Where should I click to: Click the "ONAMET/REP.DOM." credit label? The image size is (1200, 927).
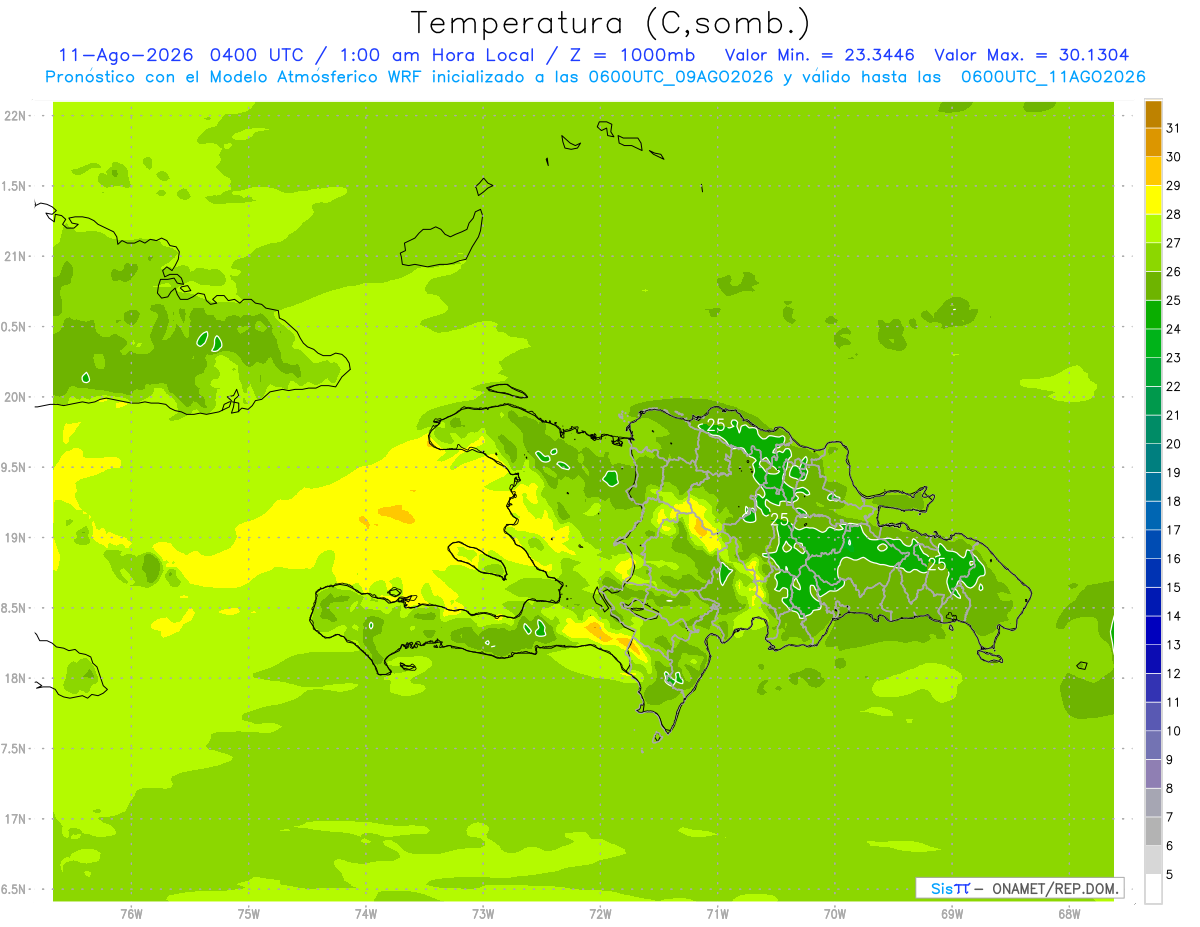click(1054, 888)
